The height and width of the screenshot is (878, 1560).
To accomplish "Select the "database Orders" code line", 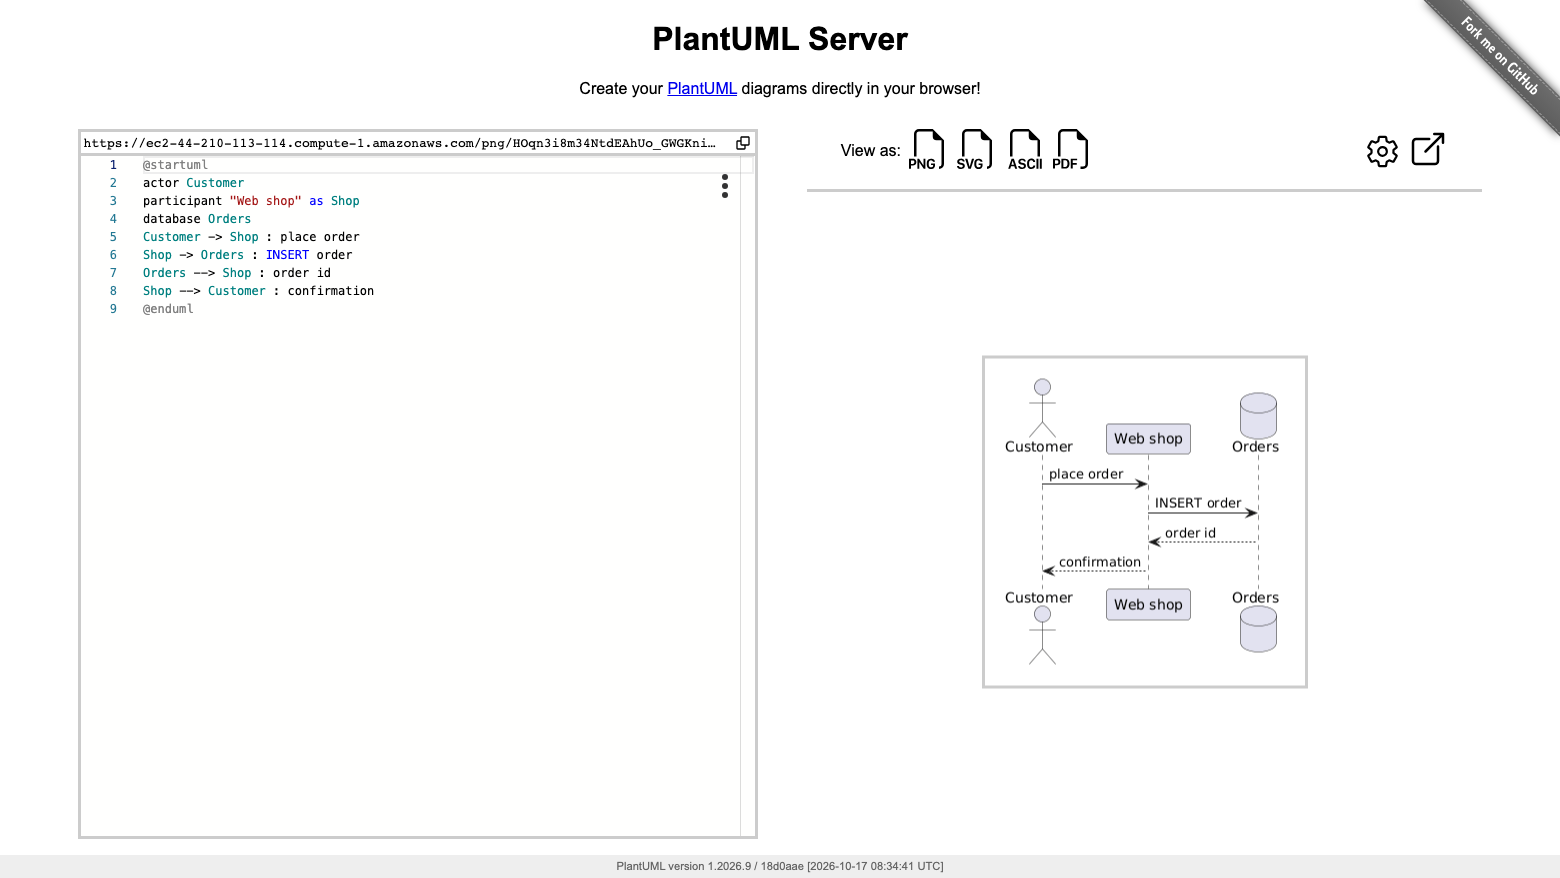I will (197, 219).
